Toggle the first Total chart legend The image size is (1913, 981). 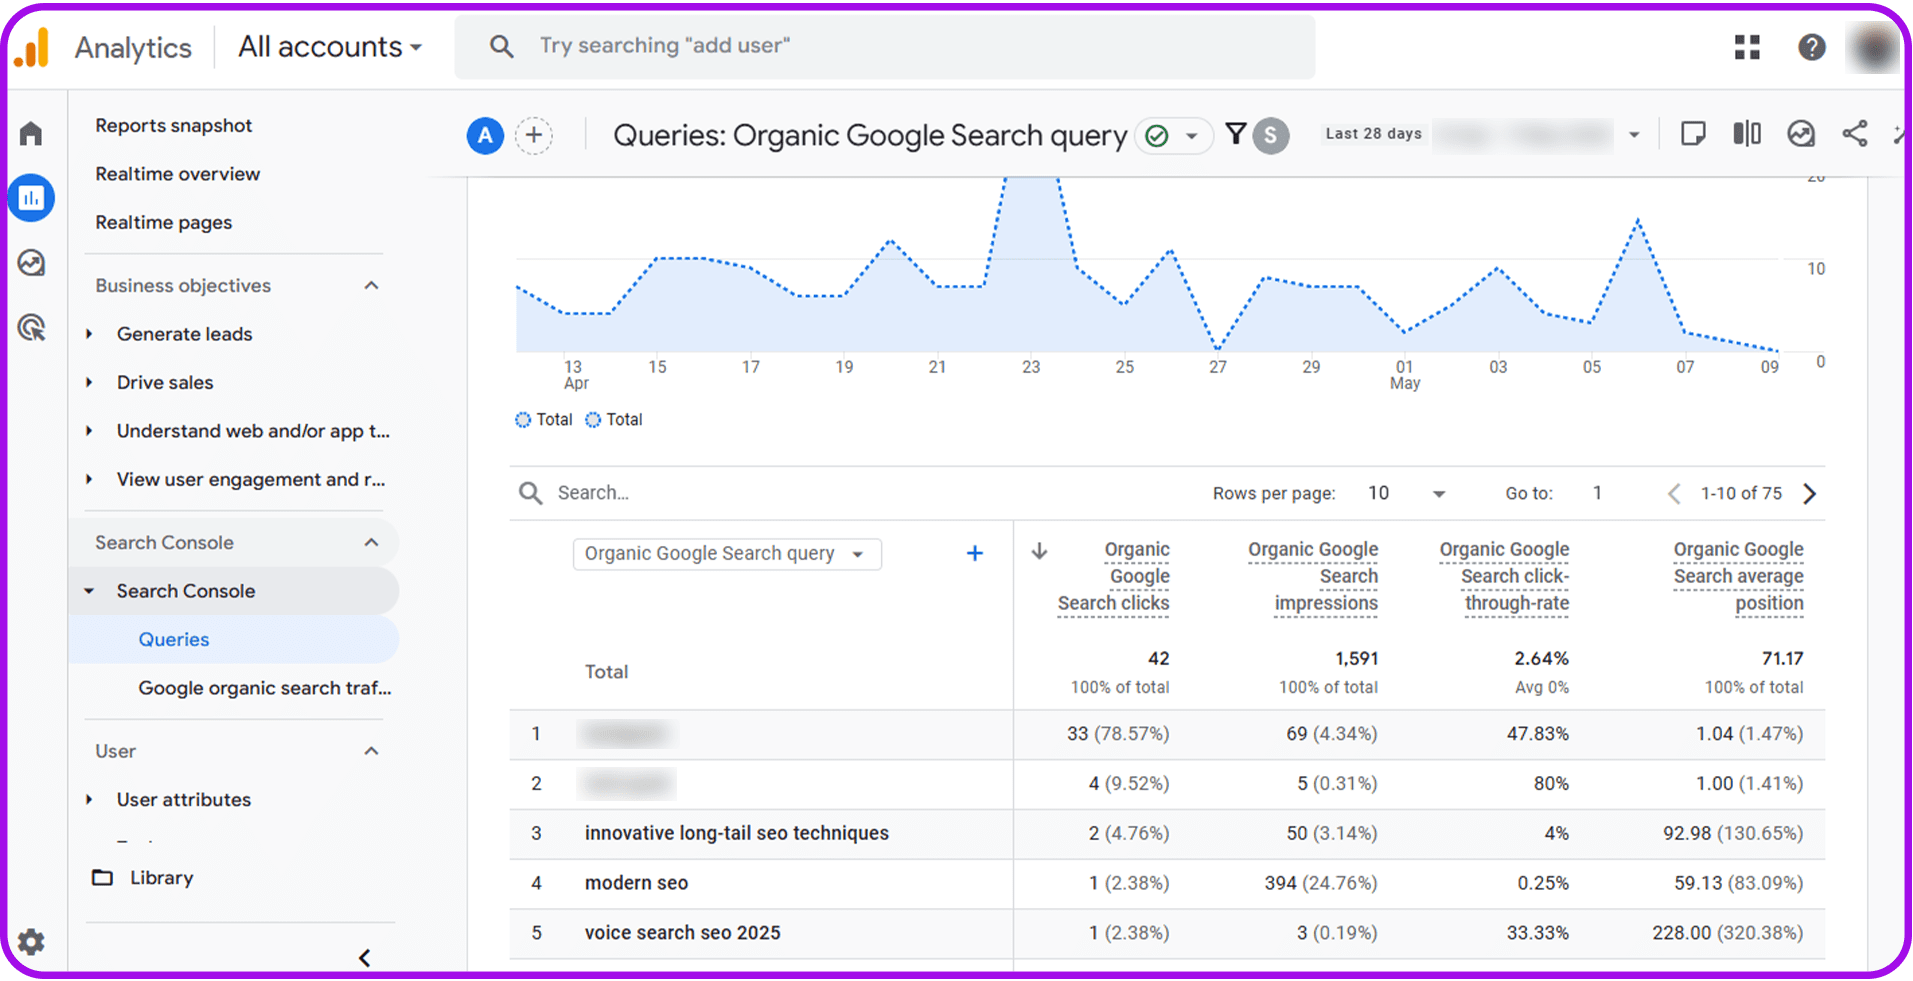pyautogui.click(x=543, y=420)
